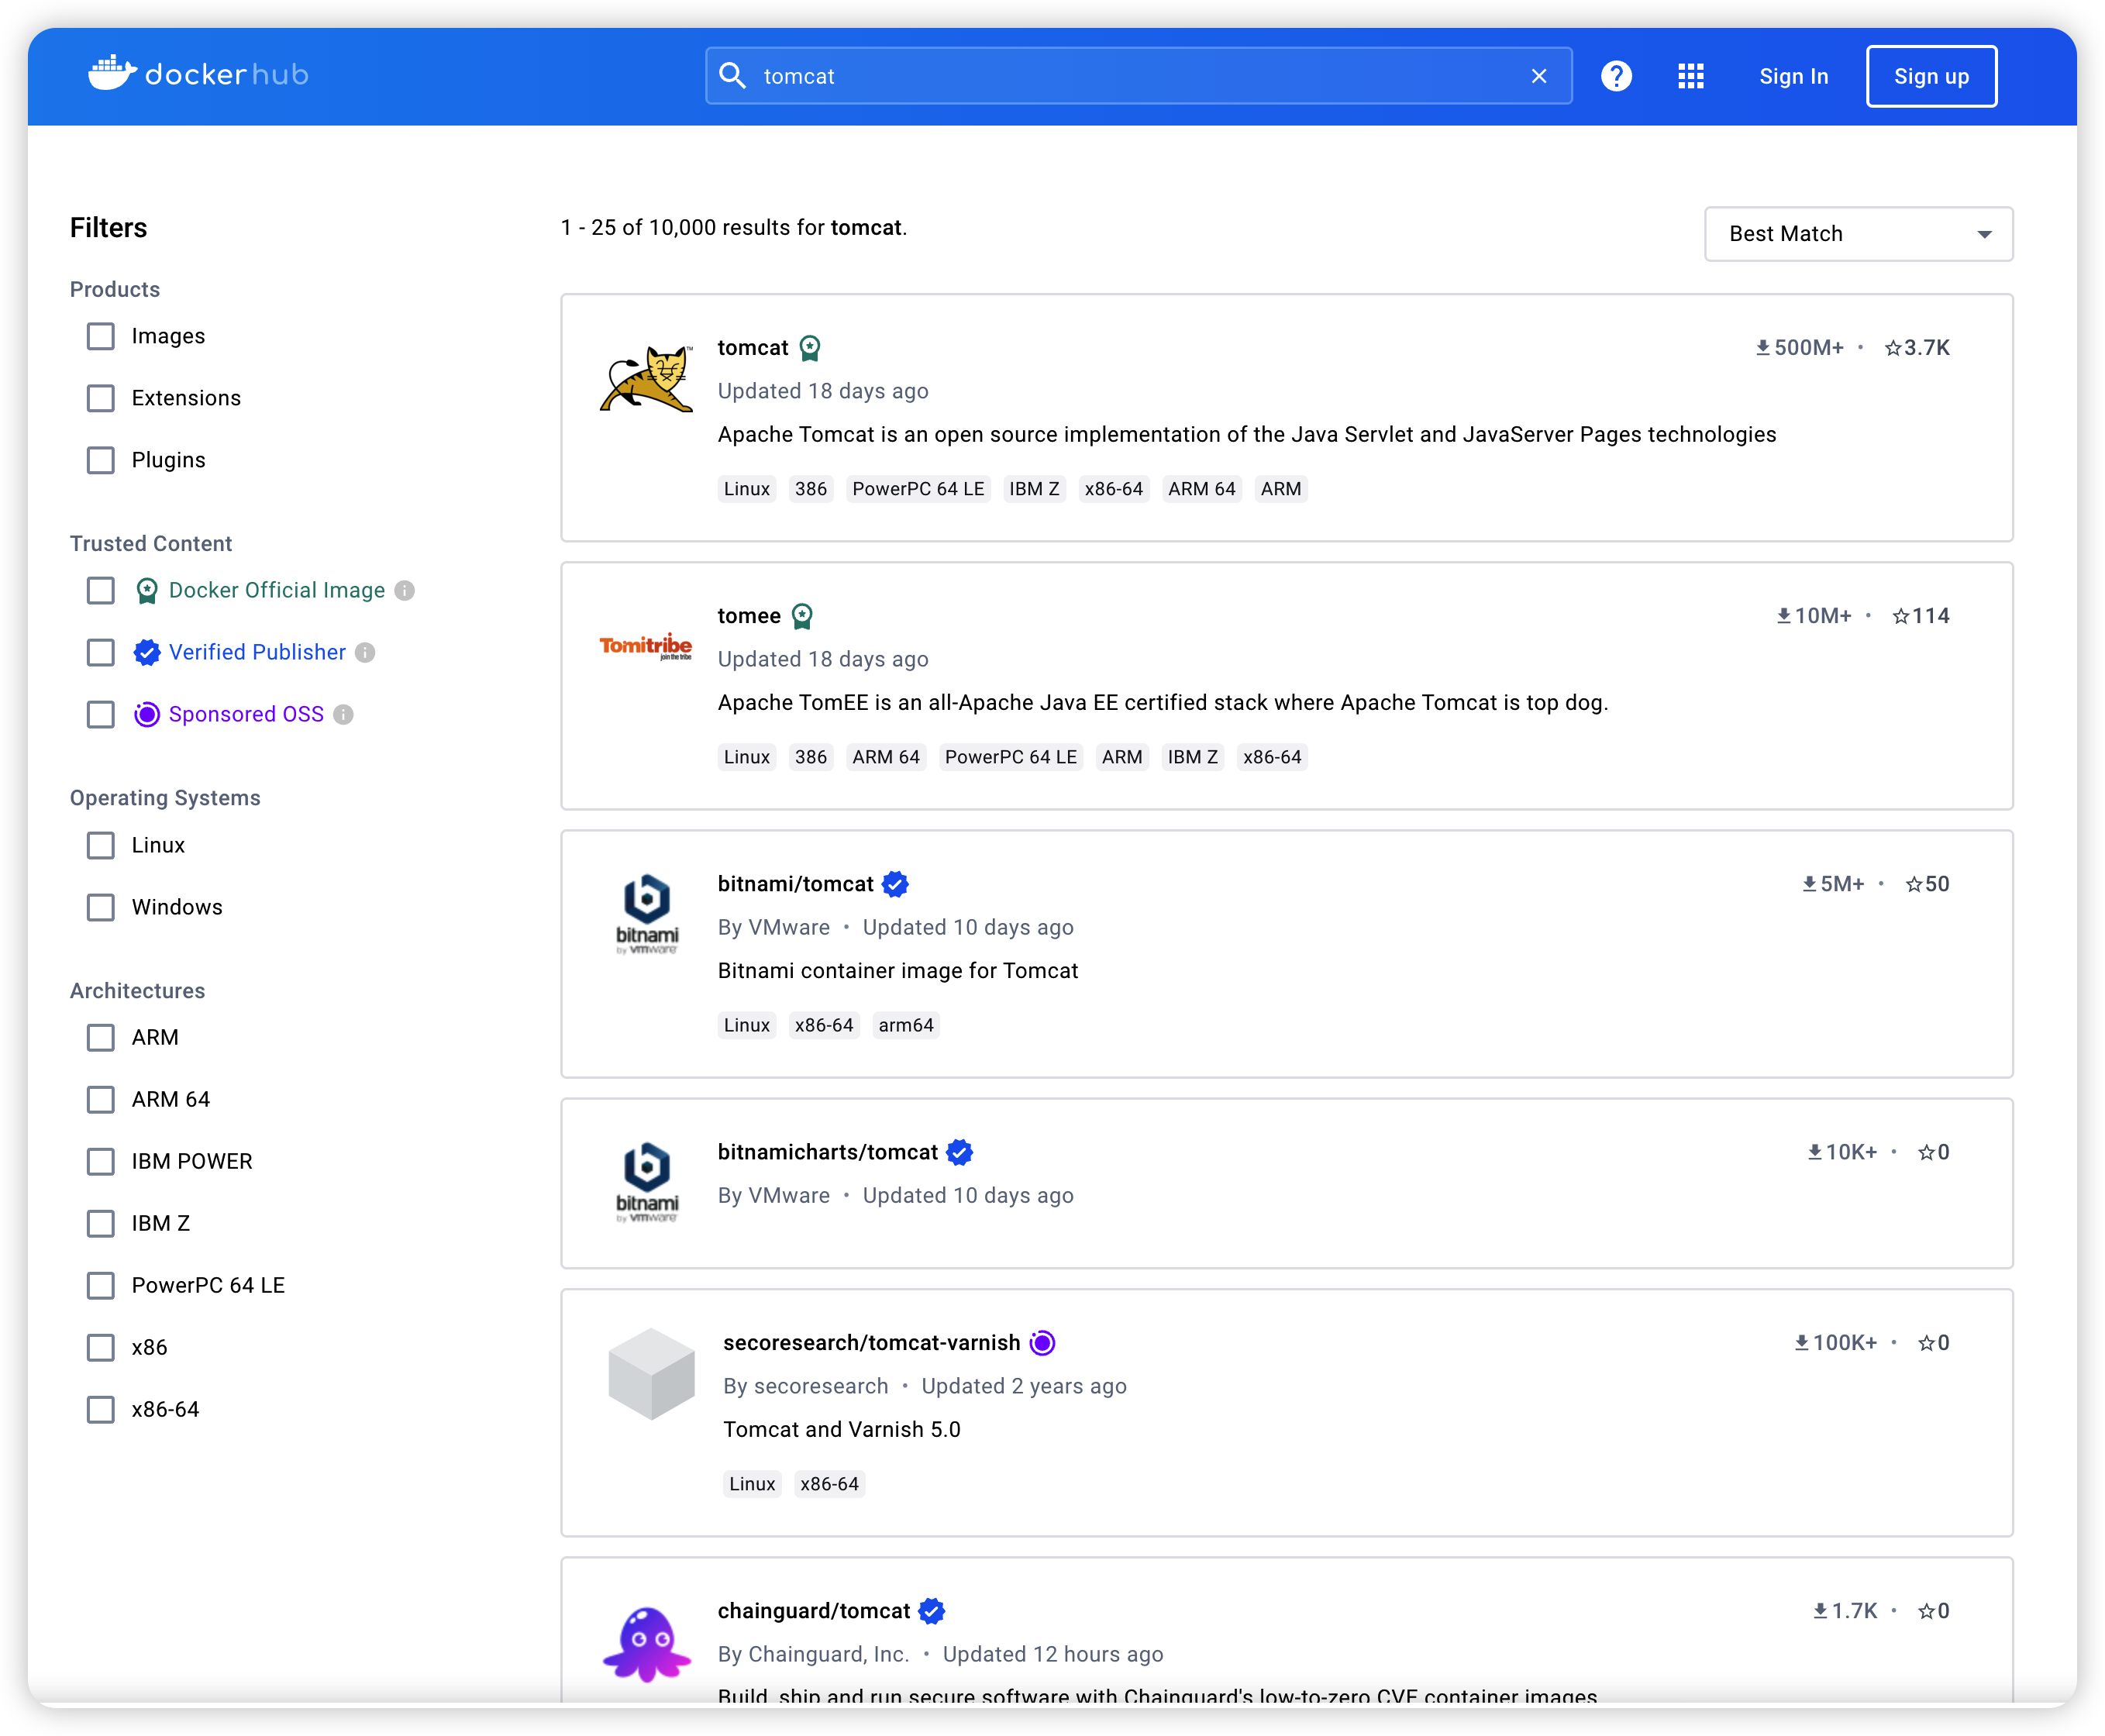Click info icon next to Verified Publisher
Image resolution: width=2105 pixels, height=1736 pixels.
(366, 653)
